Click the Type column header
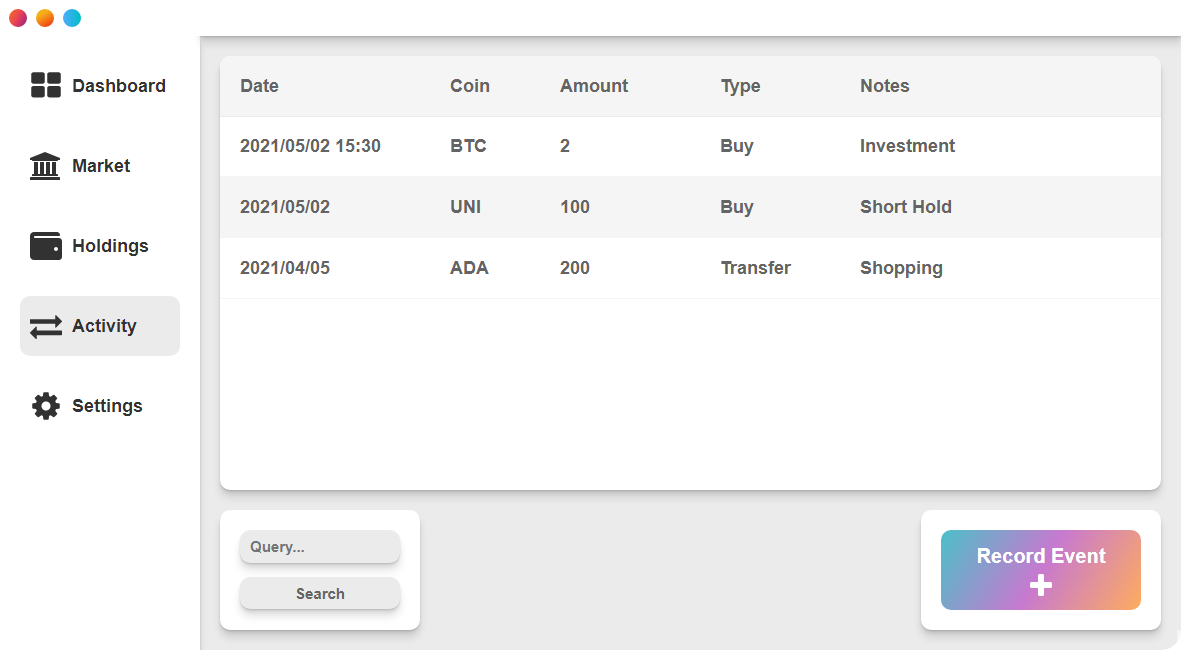The width and height of the screenshot is (1181, 650). click(740, 86)
